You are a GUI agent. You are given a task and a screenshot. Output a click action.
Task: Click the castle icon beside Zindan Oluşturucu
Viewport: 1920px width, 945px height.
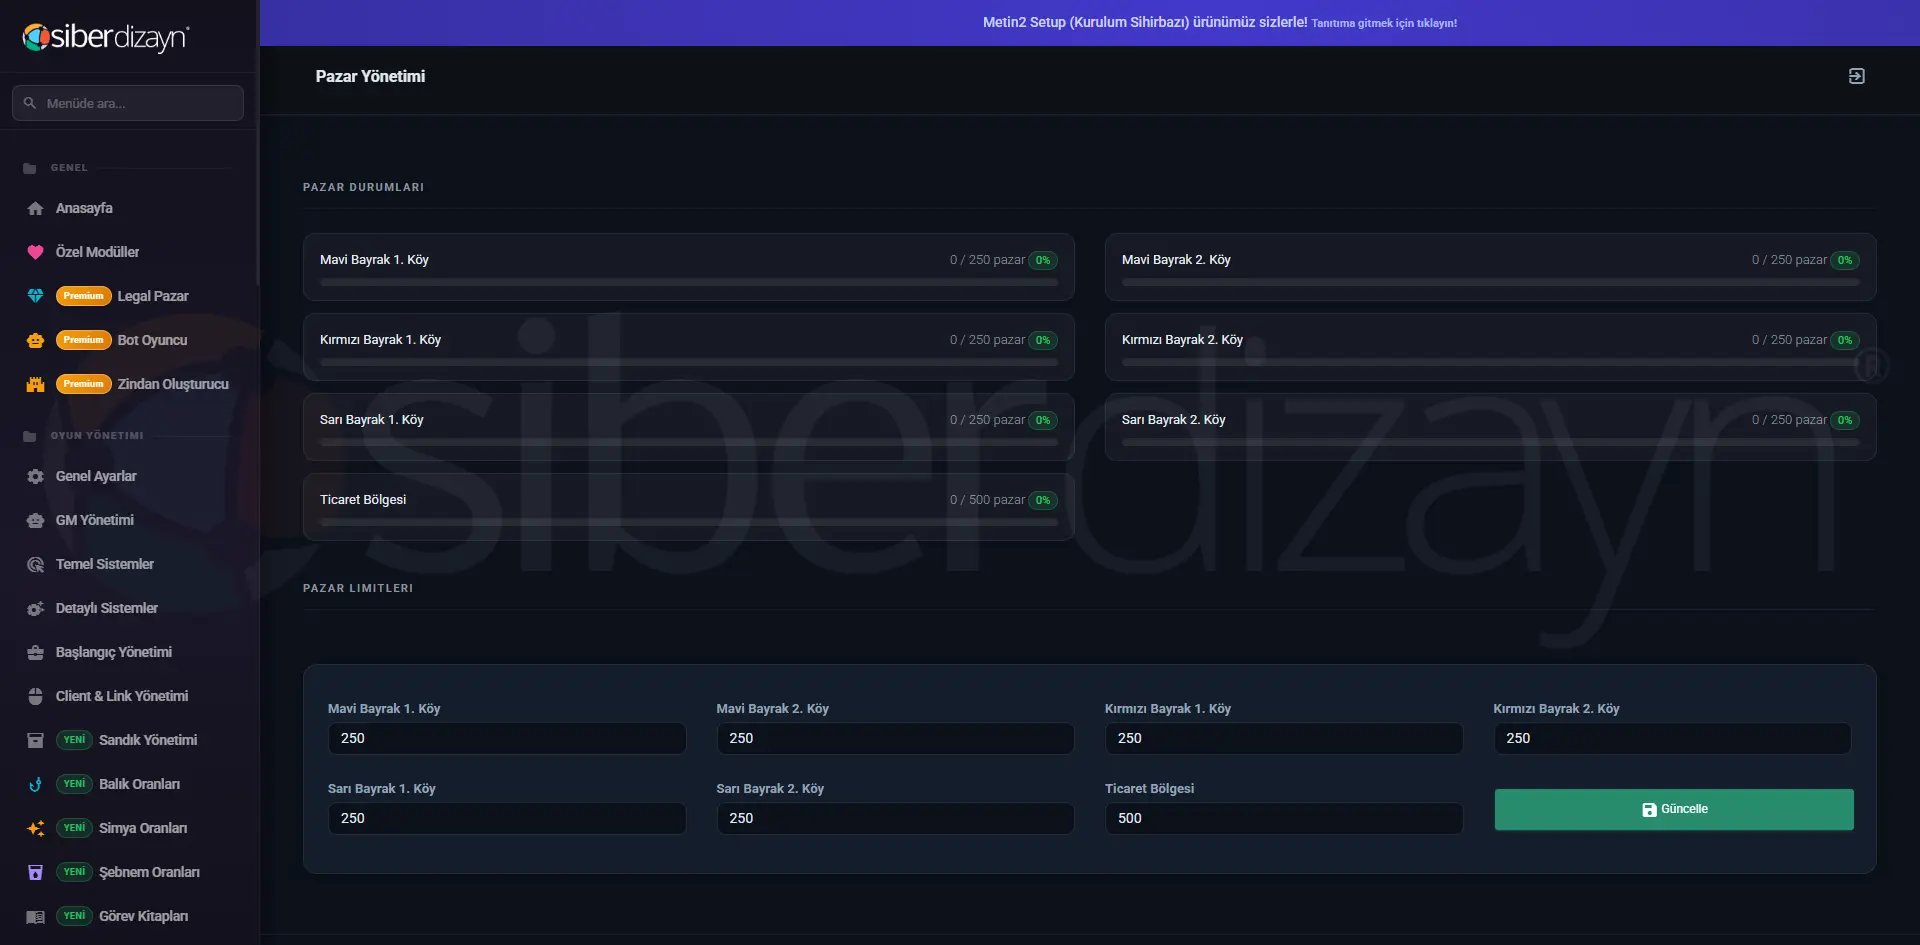pyautogui.click(x=35, y=384)
